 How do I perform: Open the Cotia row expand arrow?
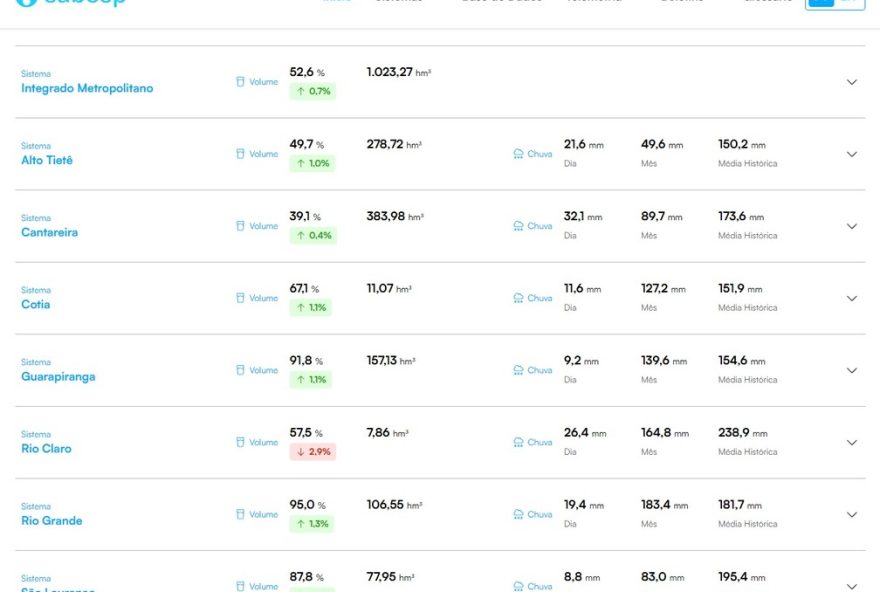tap(852, 298)
